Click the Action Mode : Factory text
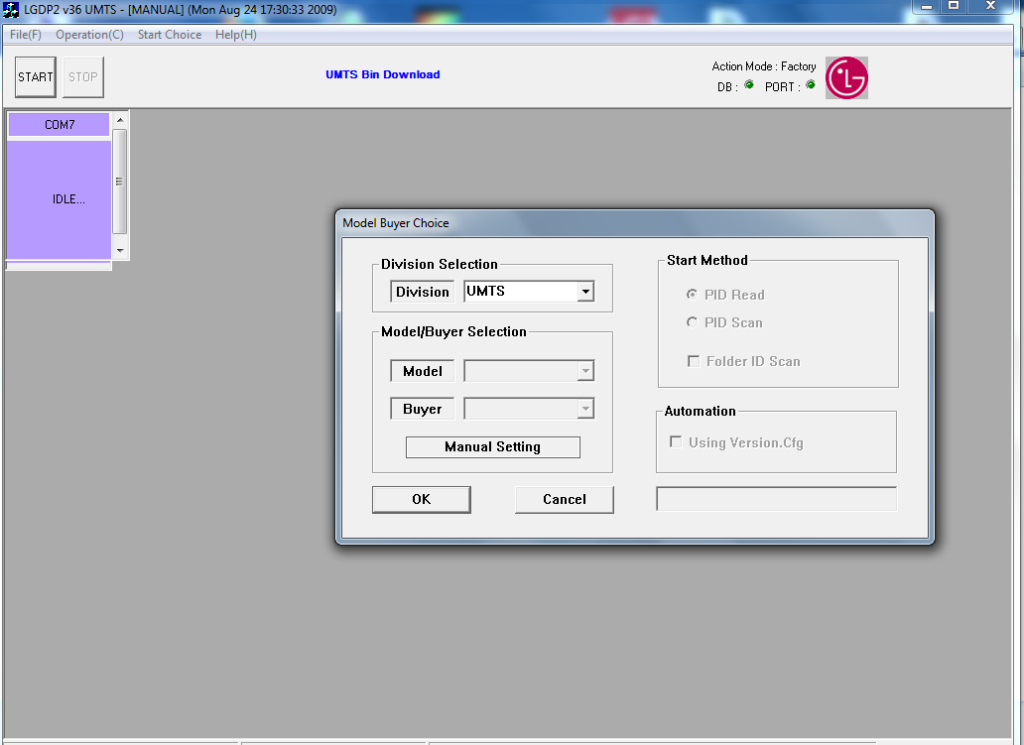This screenshot has height=745, width=1024. (763, 67)
